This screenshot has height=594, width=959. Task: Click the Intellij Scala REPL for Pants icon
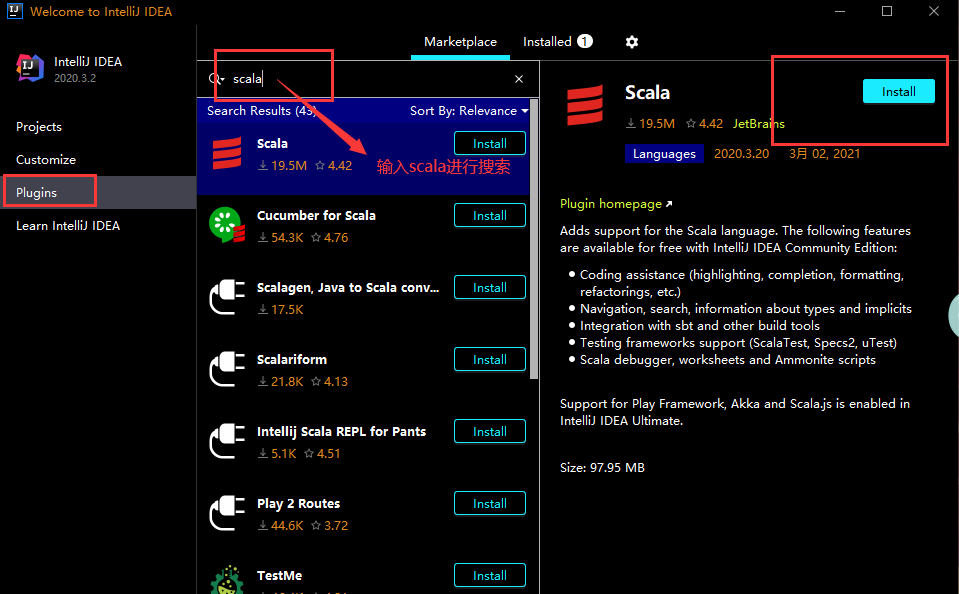227,441
